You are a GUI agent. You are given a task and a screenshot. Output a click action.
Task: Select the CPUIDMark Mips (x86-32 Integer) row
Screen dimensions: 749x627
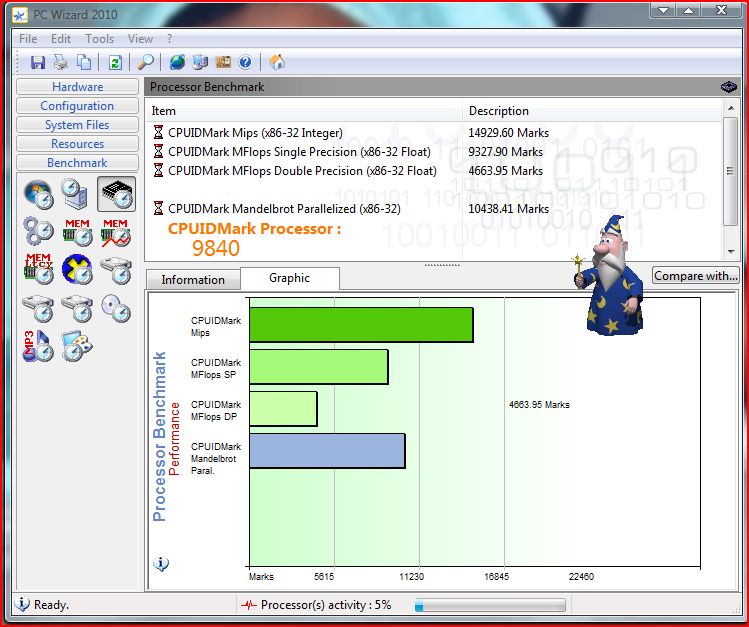434,132
